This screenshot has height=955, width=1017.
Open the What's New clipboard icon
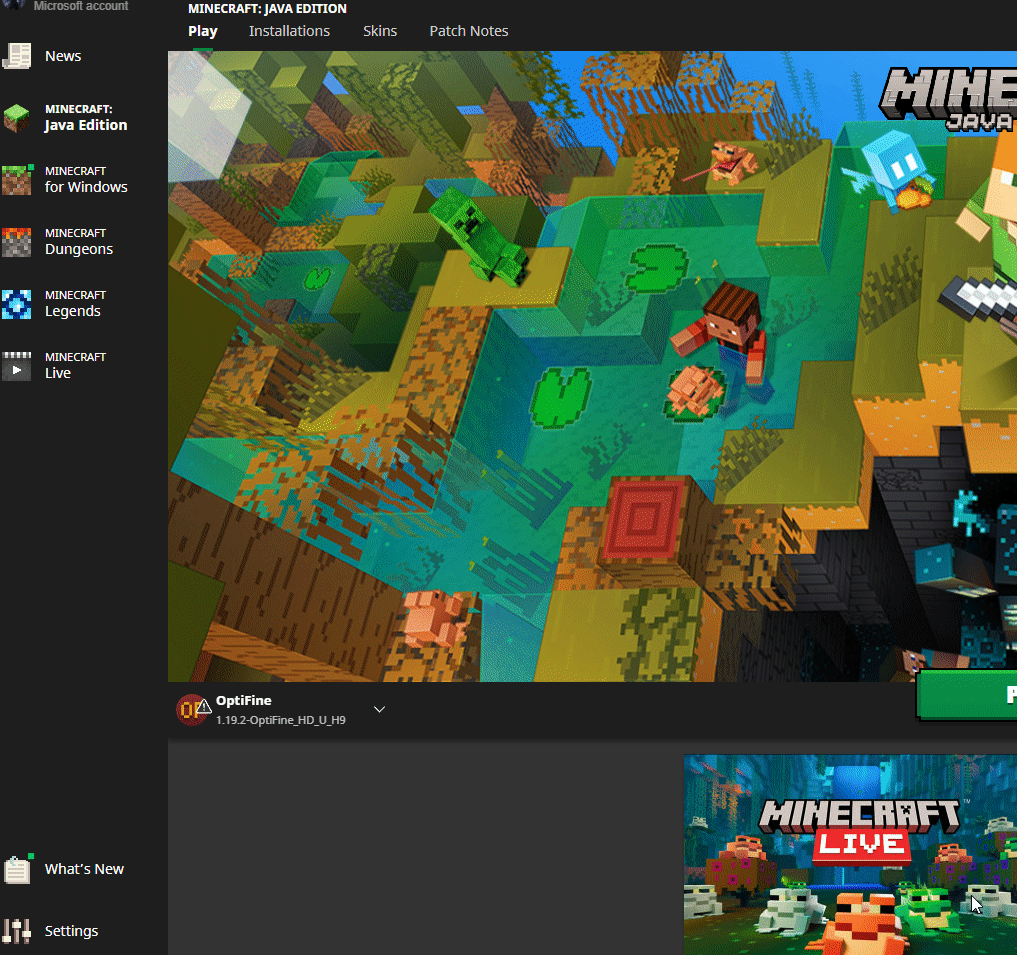17,869
